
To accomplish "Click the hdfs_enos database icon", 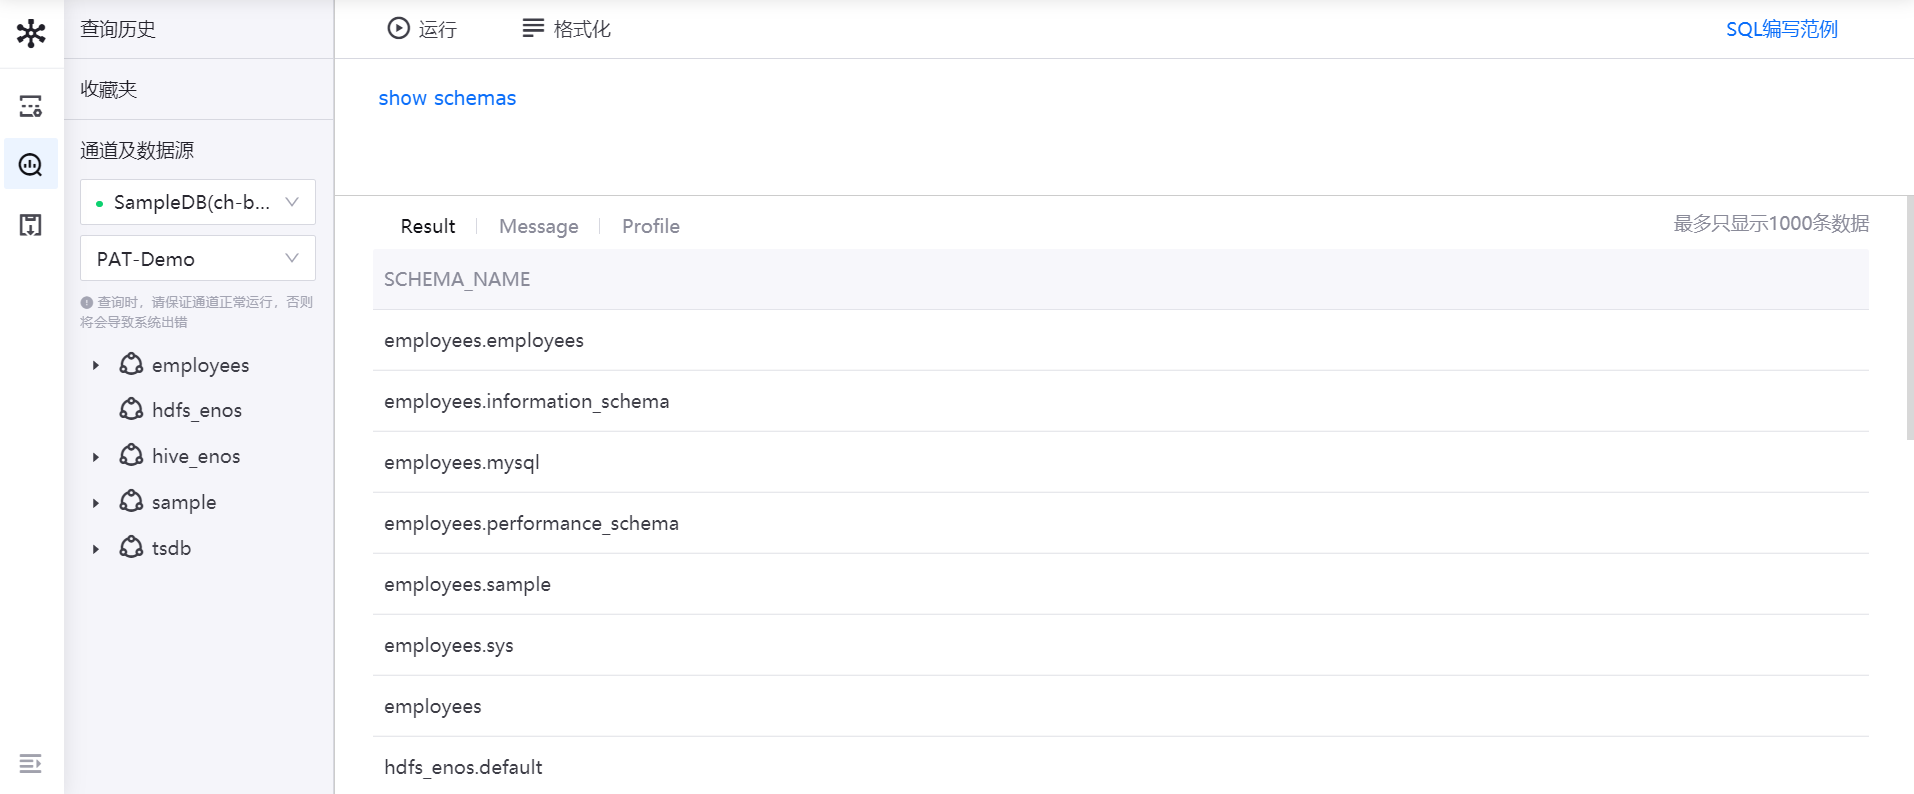I will tap(131, 409).
